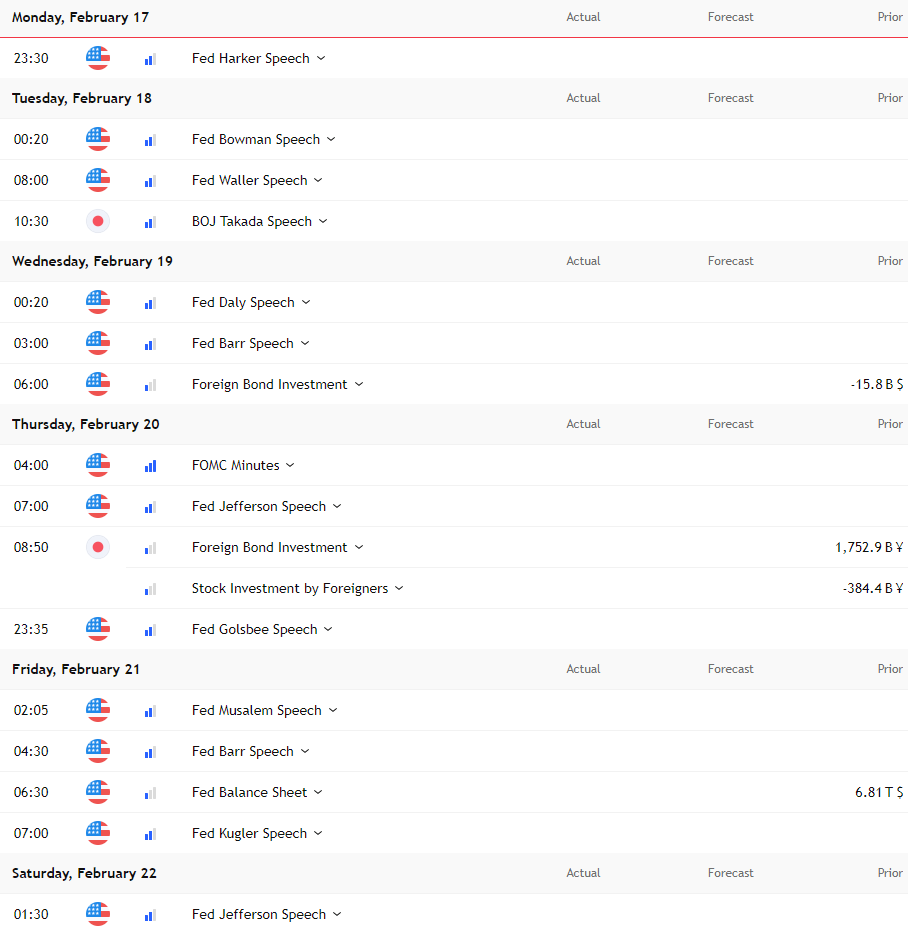Viewport: 908px width, 928px height.
Task: Click the Japan flag at 08:50 Foreign Bond Investment
Action: click(98, 547)
